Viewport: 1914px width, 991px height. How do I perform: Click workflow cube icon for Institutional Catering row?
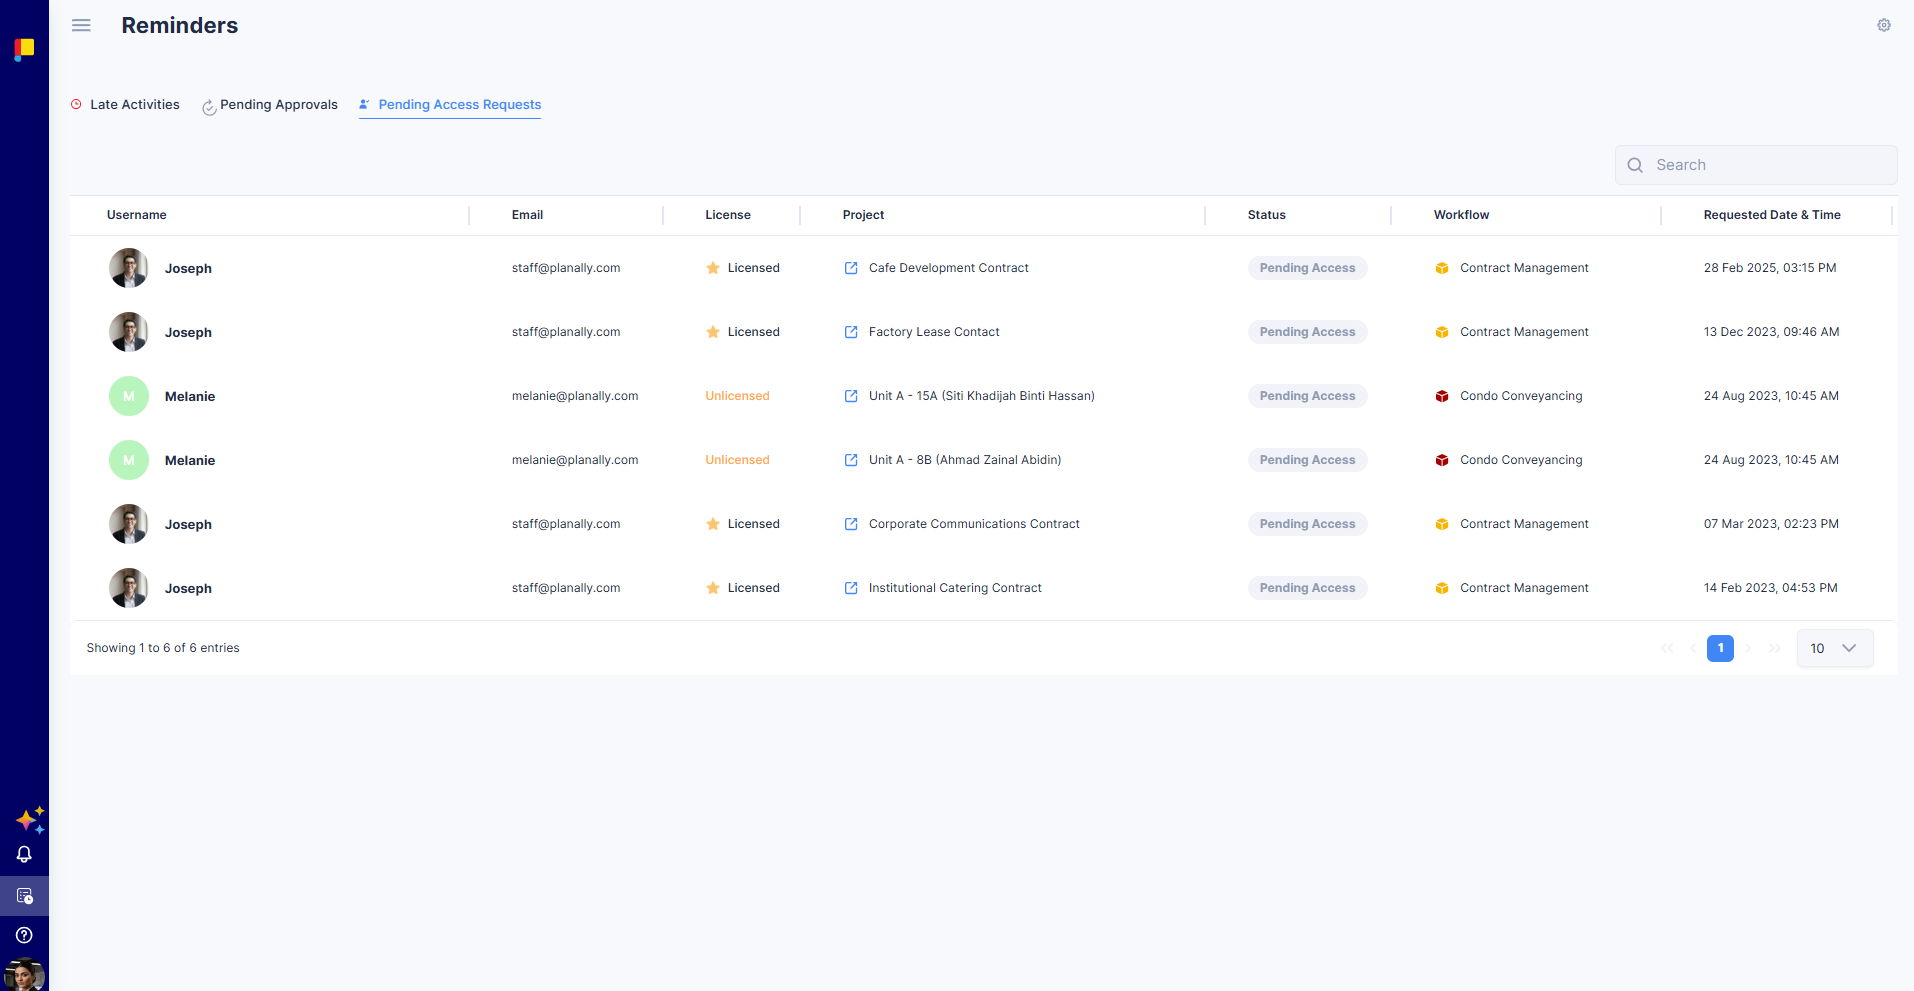[1442, 588]
